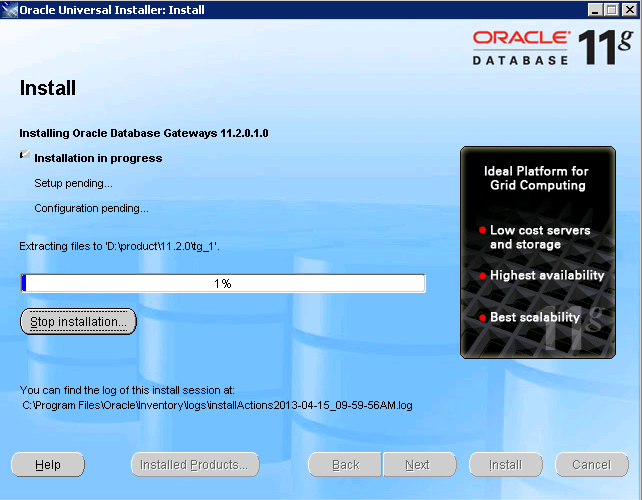The image size is (642, 500).
Task: Click the Oracle Universal Installer title bar icon
Action: point(10,10)
